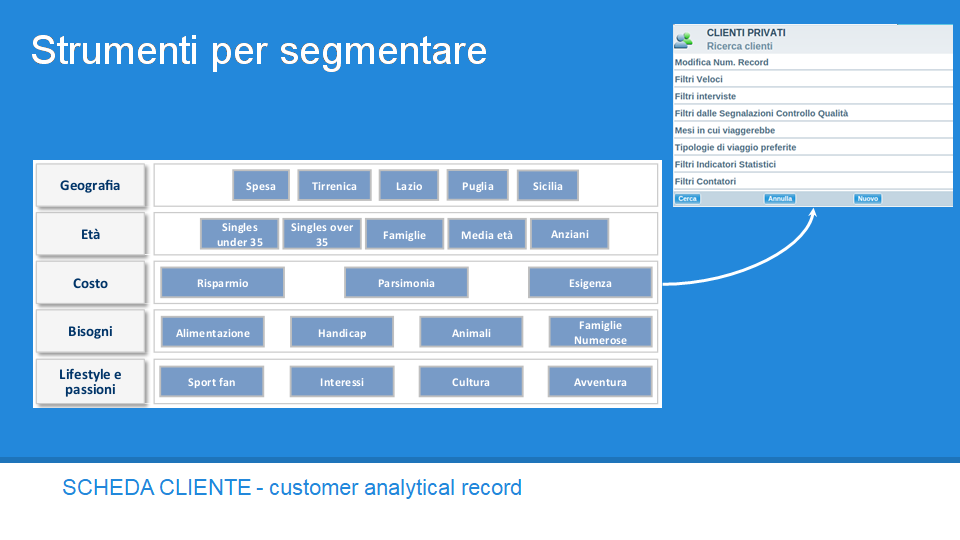Click the Annulla button
Screen dimensions: 960x540
pos(780,198)
